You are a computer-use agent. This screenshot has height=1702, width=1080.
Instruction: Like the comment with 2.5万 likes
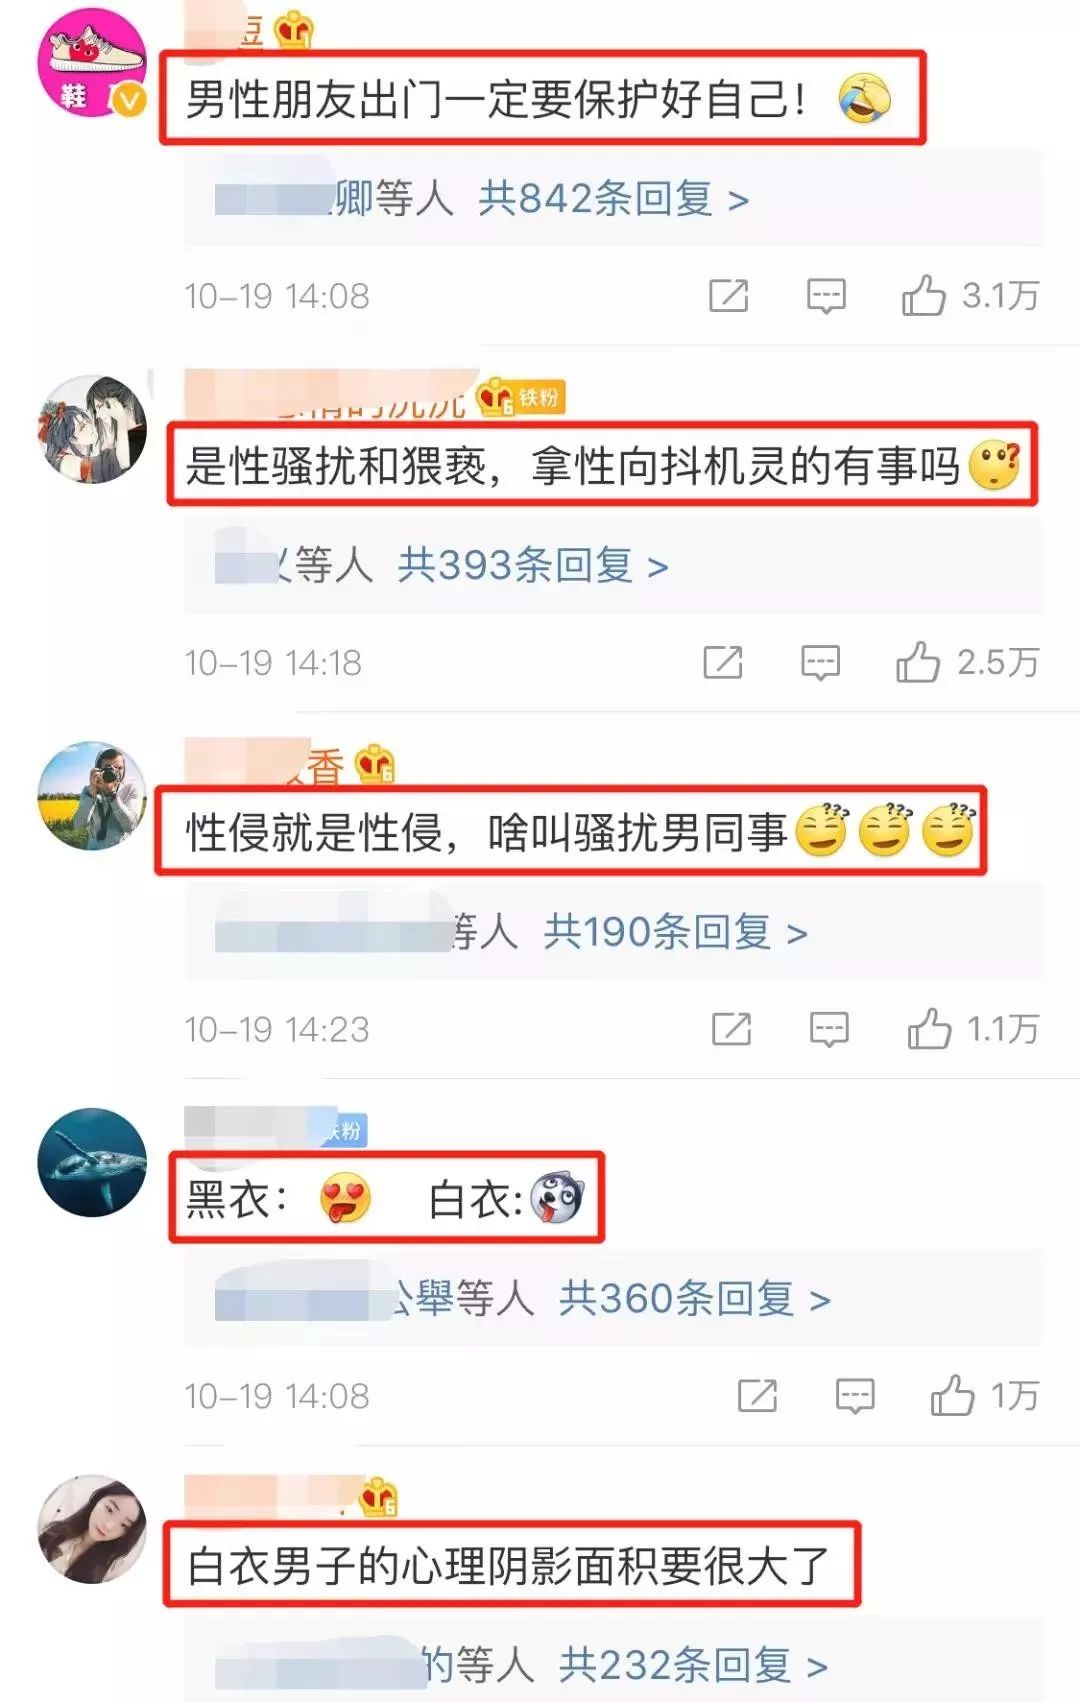coord(917,662)
